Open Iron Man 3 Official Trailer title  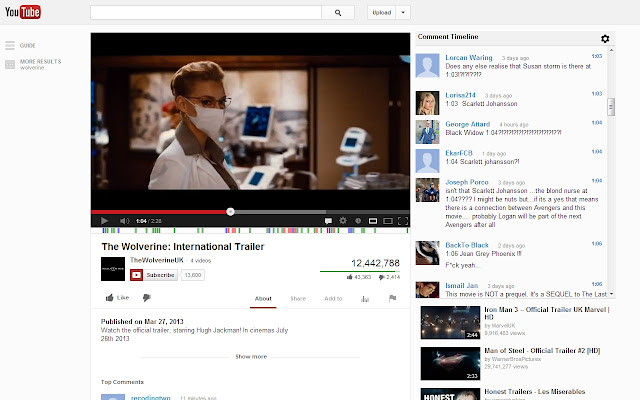(x=547, y=313)
